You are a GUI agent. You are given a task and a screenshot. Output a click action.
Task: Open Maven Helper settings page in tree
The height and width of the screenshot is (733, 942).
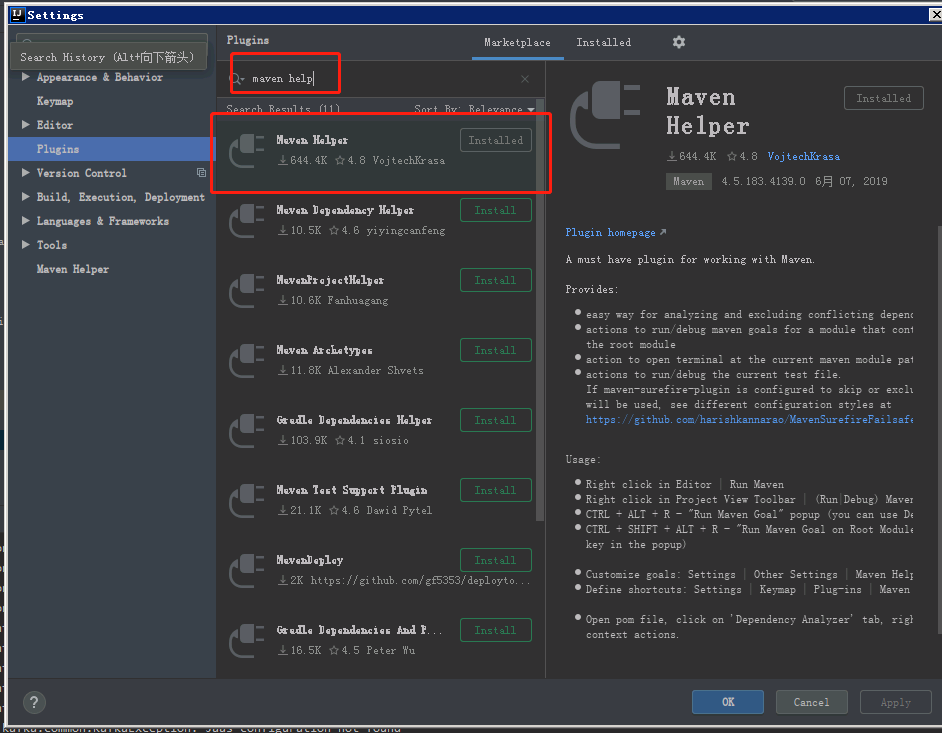[x=73, y=269]
